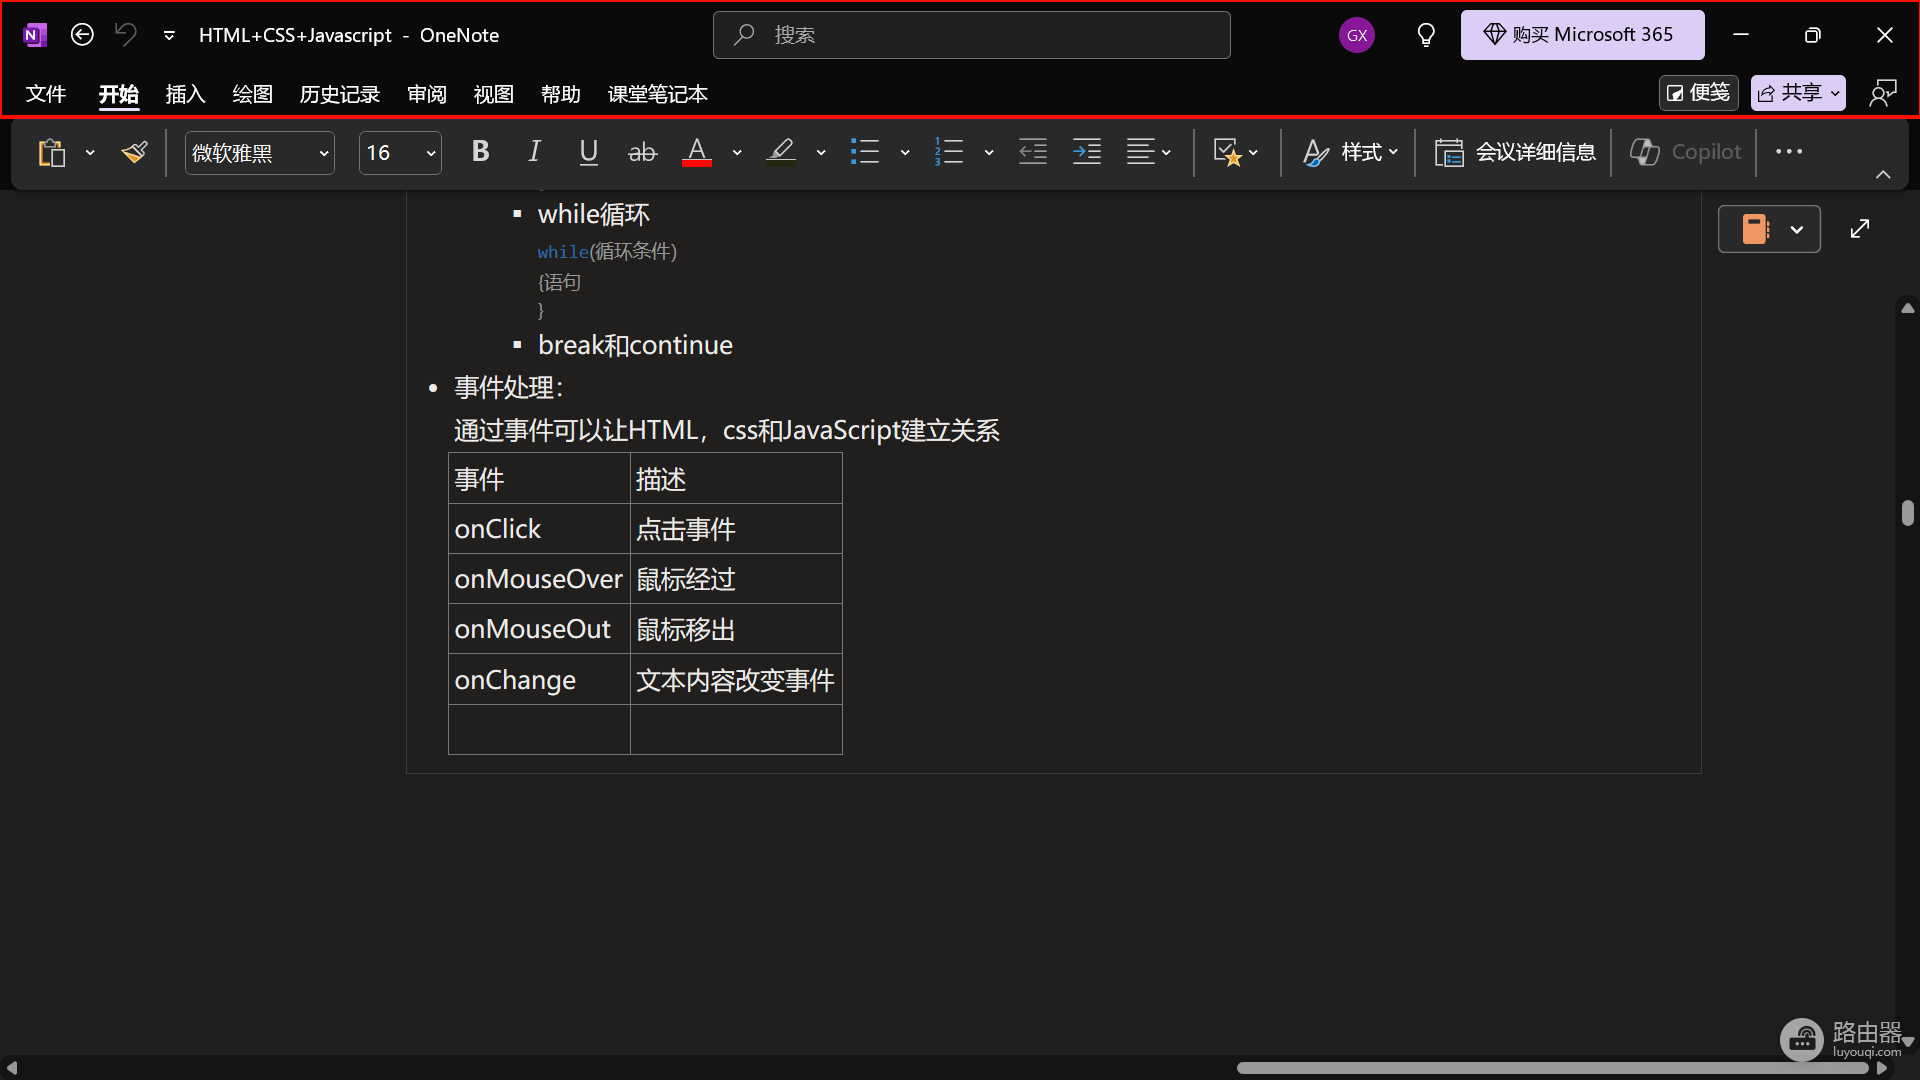Click the horizontal scrollbar left arrow
Image resolution: width=1920 pixels, height=1080 pixels.
[12, 1068]
